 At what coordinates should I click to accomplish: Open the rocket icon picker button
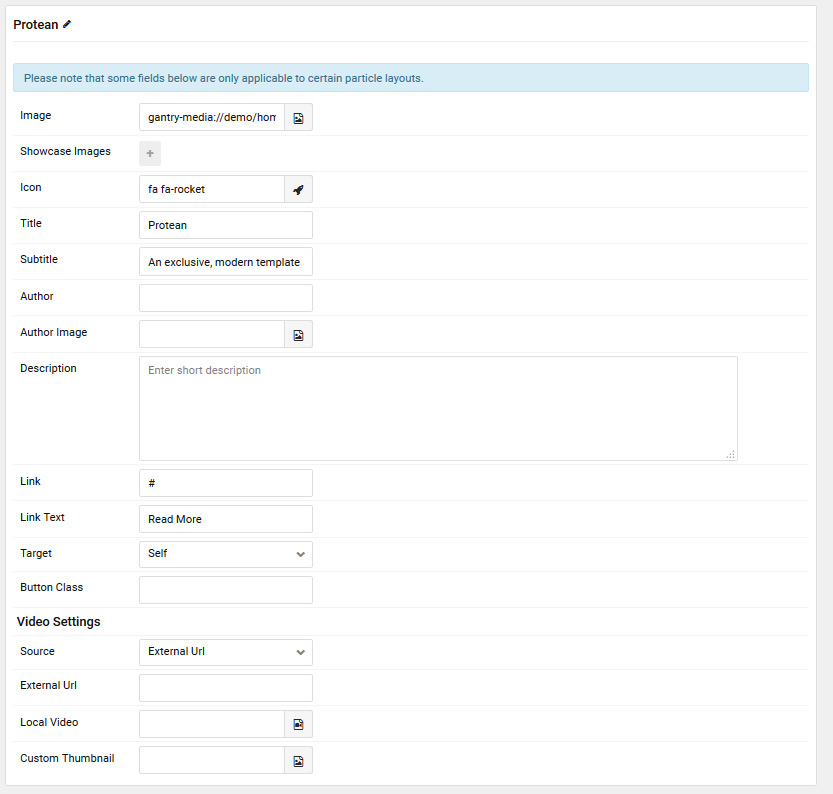point(299,189)
